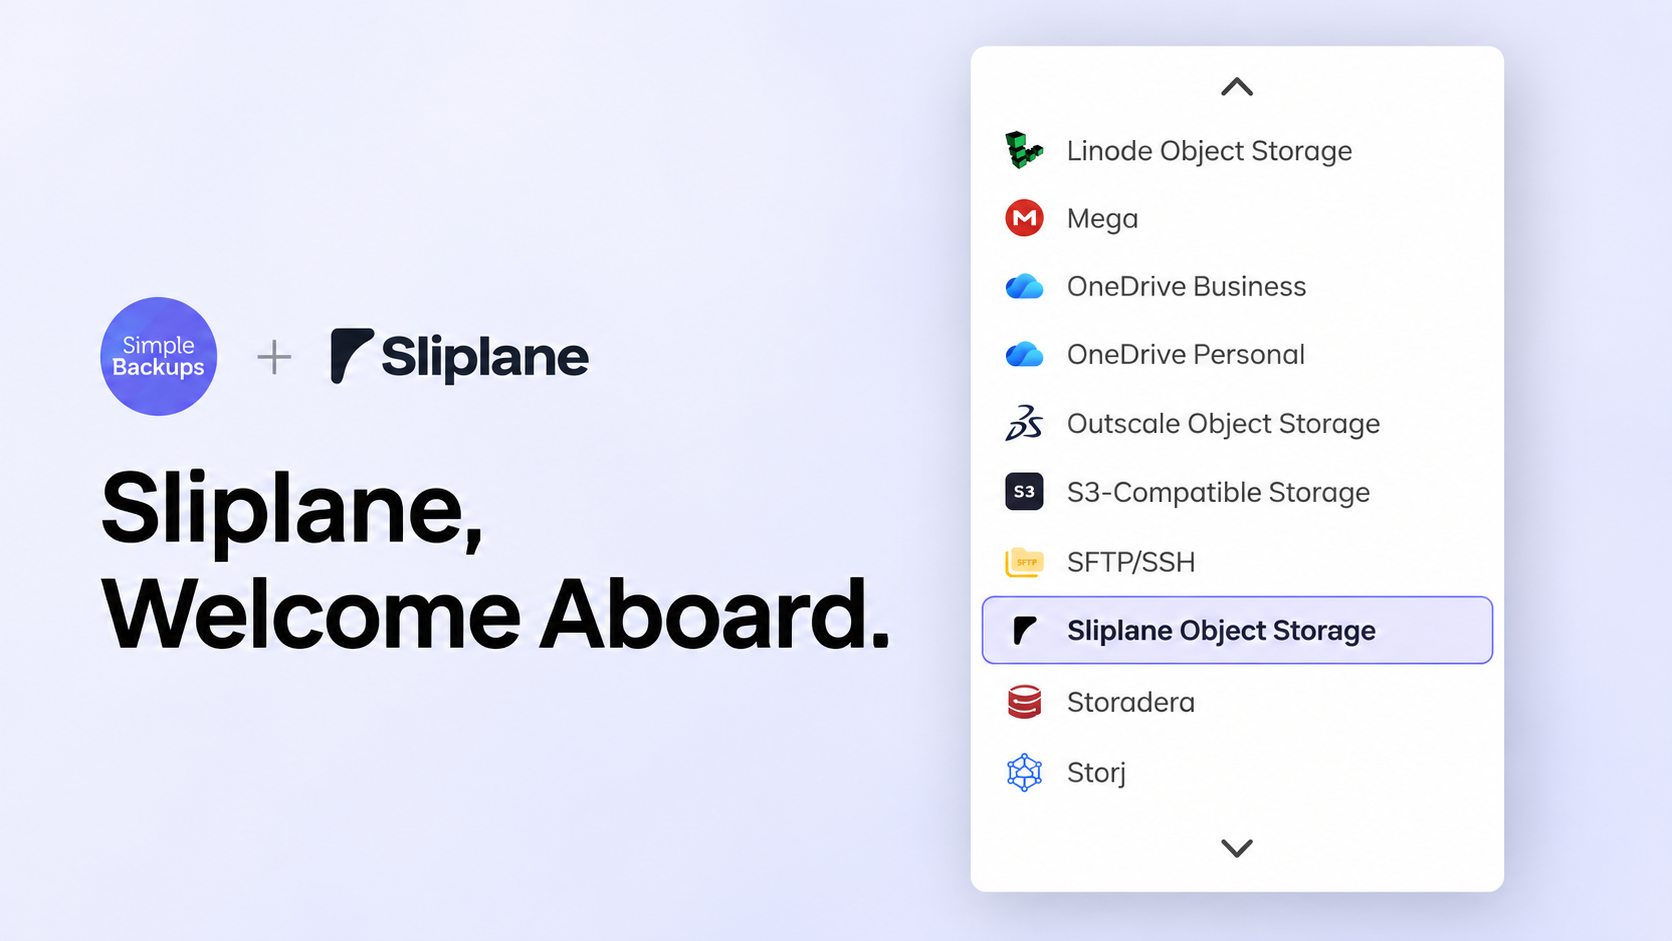Click the yellow SFTP folder icon
Viewport: 1672px width, 941px height.
(1024, 562)
